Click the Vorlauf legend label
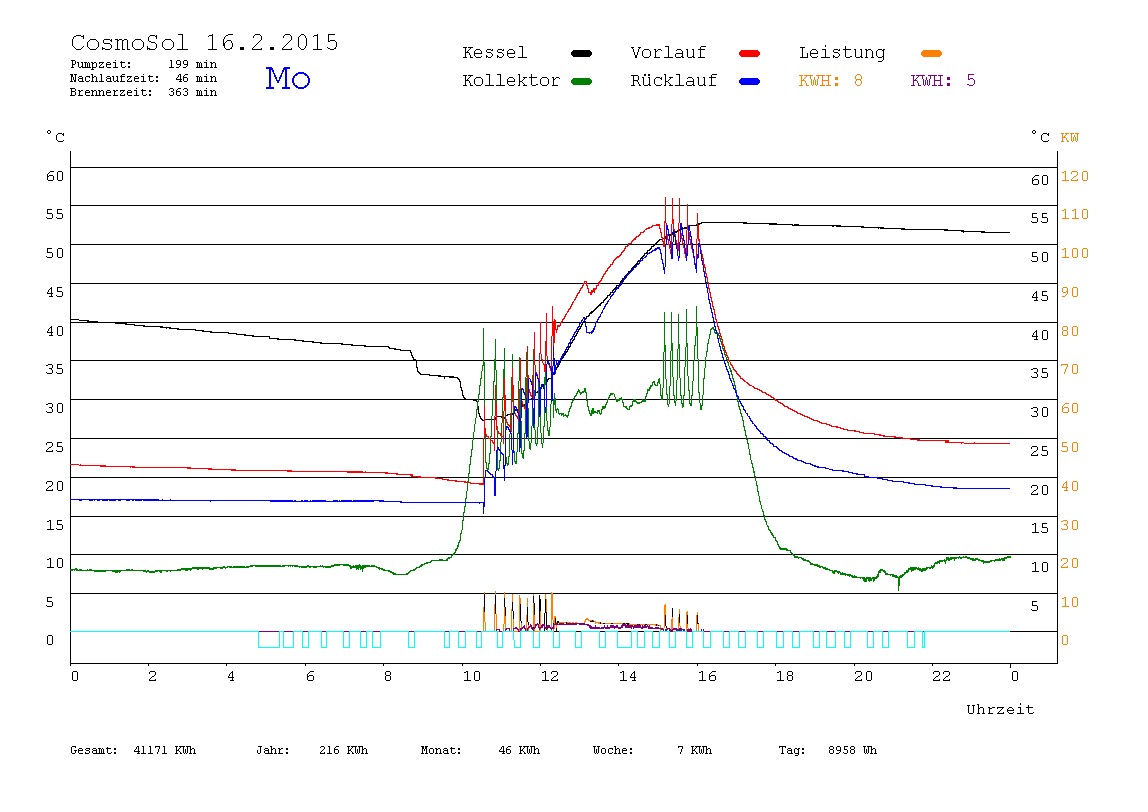This screenshot has width=1148, height=812. [668, 53]
